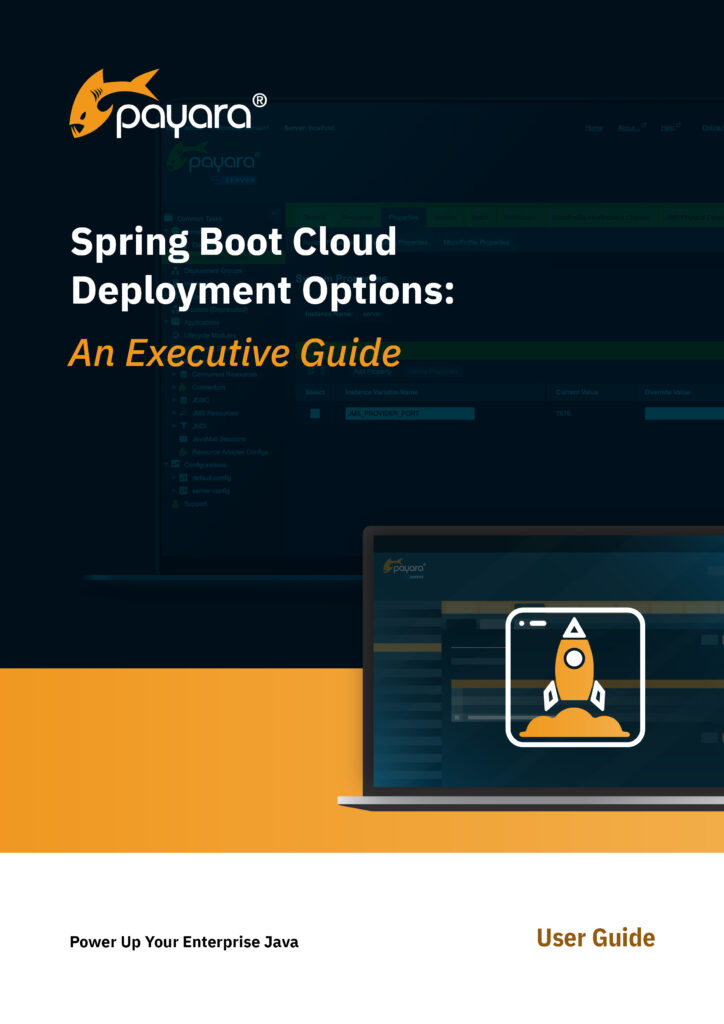This screenshot has height=1024, width=724.
Task: Tick the Select checkbox beside JMS_PROVIDER_PORT
Action: [x=315, y=413]
